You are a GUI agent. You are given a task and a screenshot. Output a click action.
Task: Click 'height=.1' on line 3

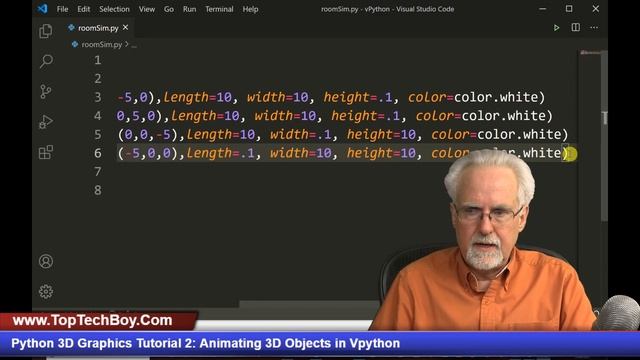pyautogui.click(x=358, y=97)
